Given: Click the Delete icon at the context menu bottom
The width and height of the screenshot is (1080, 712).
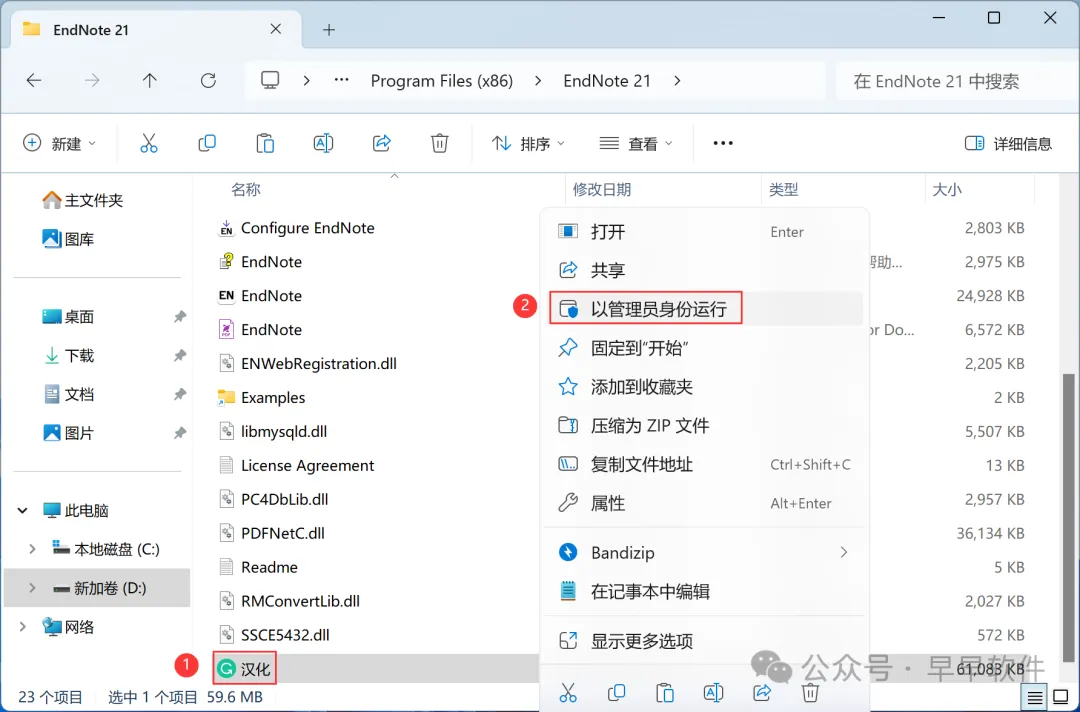Looking at the screenshot, I should (811, 692).
